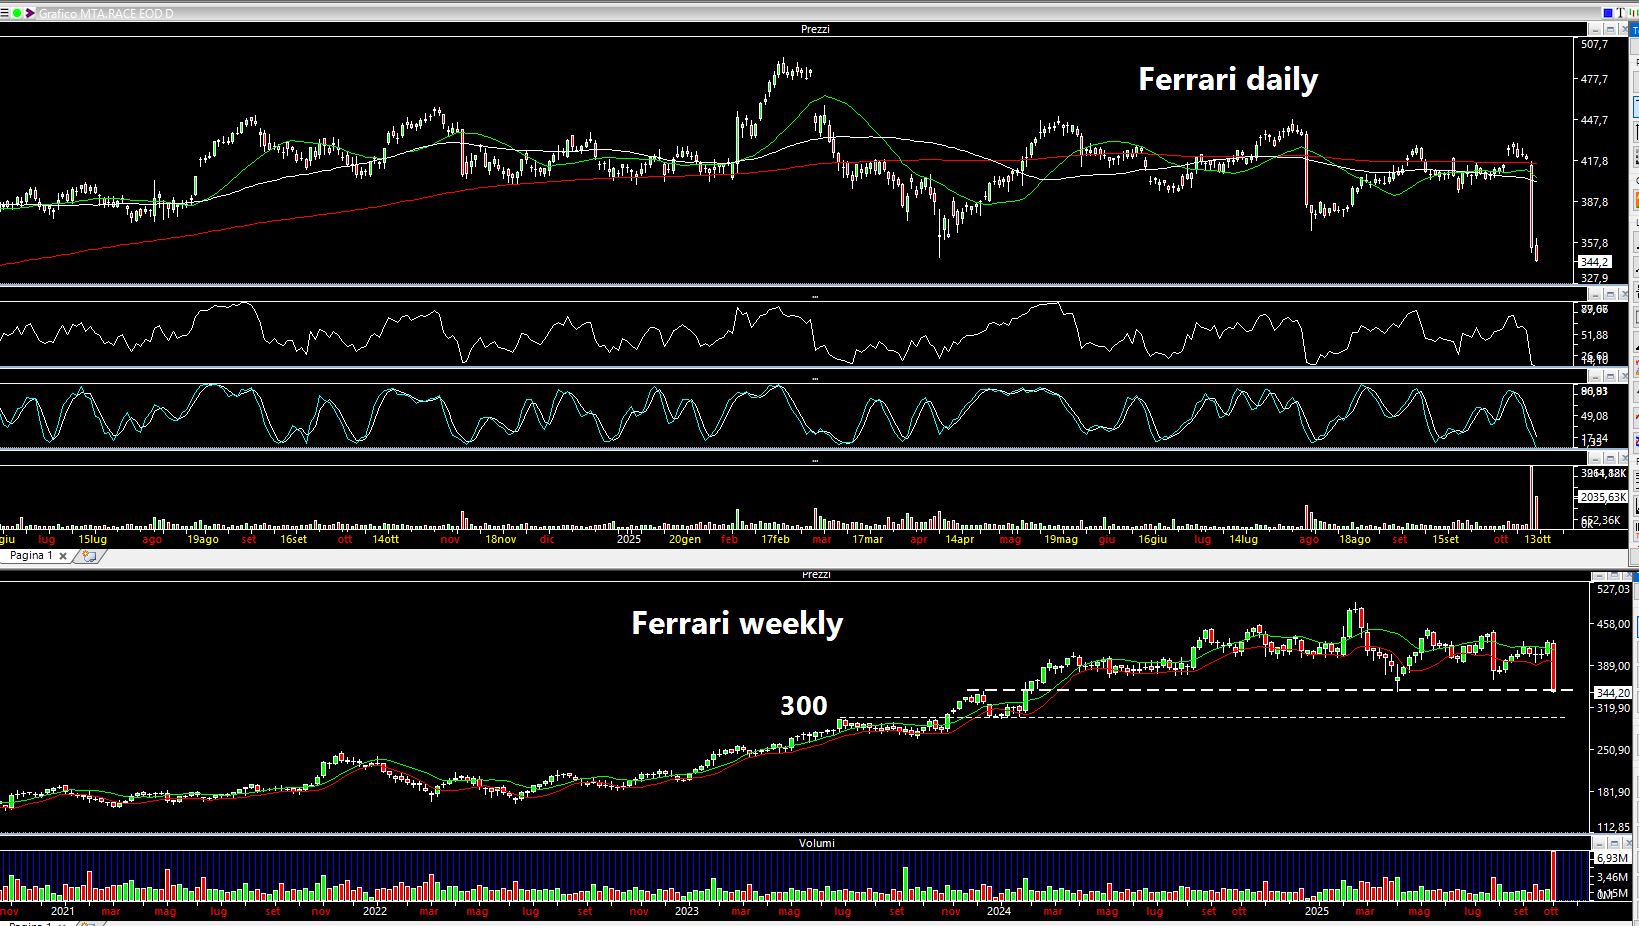Click the title 'Grafico MTA.RACE EOD D'
1639x926 pixels.
tap(106, 14)
